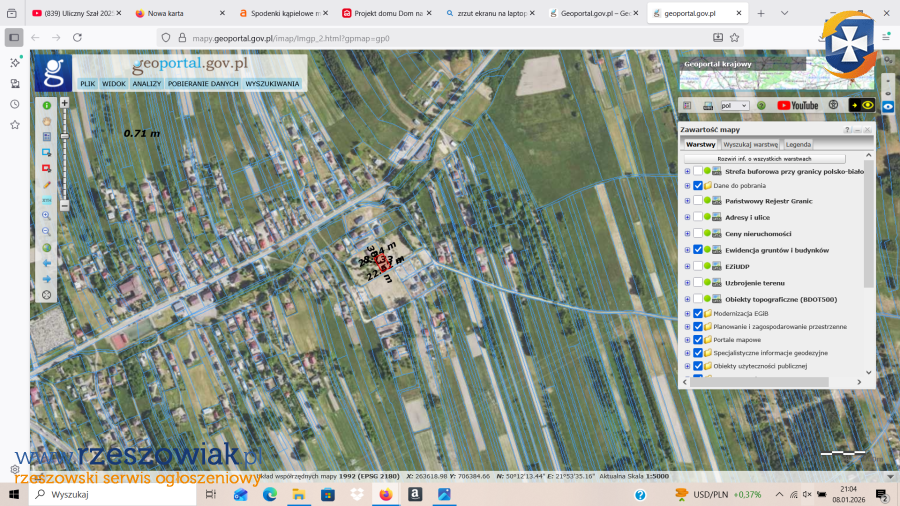This screenshot has height=506, width=900.
Task: Toggle the Ceny nieruchomości layer checkbox
Action: point(698,234)
